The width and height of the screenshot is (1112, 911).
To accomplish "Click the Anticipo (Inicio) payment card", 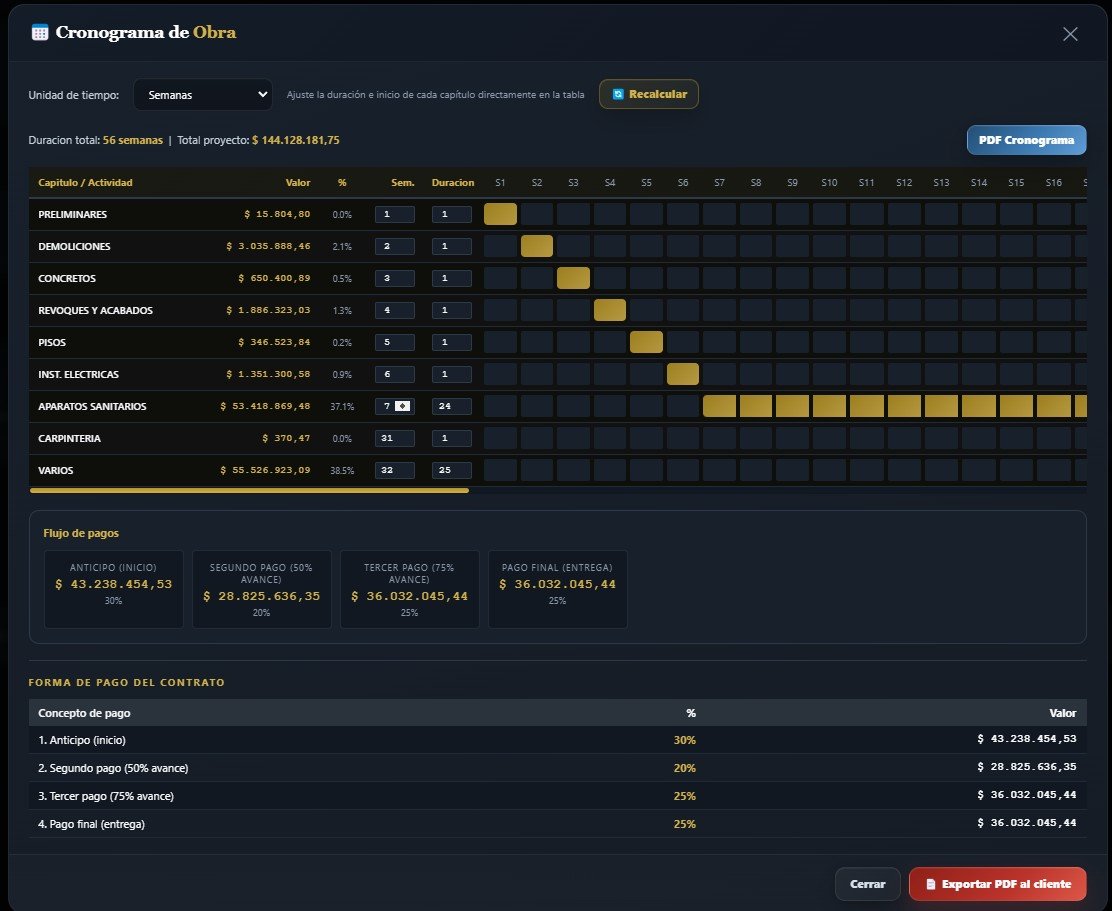I will coord(113,589).
